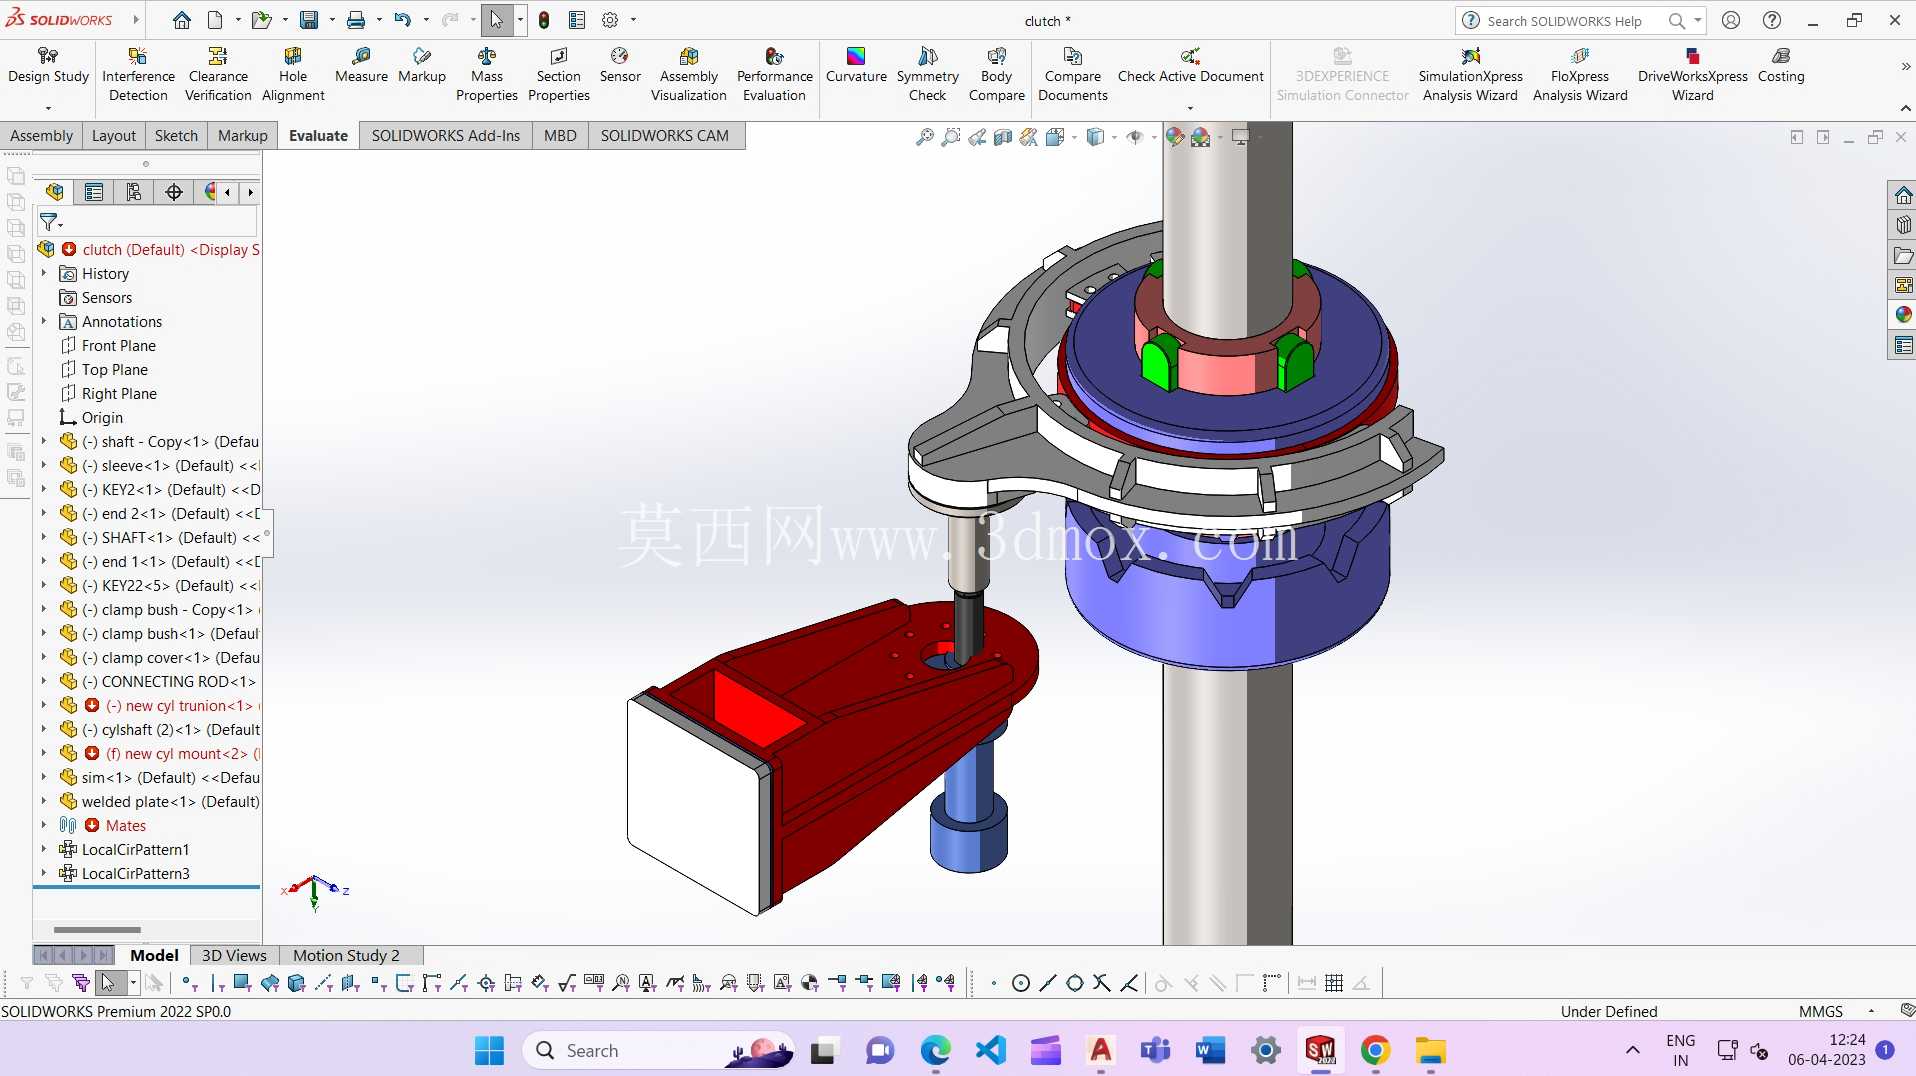Open Google Chrome from taskbar
Image resolution: width=1916 pixels, height=1076 pixels.
pyautogui.click(x=1375, y=1050)
